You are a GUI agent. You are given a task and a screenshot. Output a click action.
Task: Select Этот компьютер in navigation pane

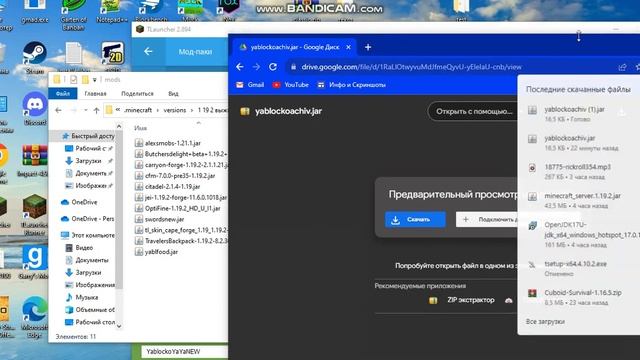88,235
